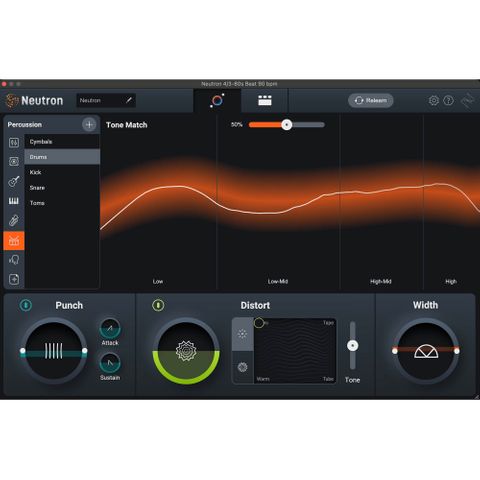The image size is (480, 480).
Task: Click the white tone match curve line
Action: tap(267, 213)
